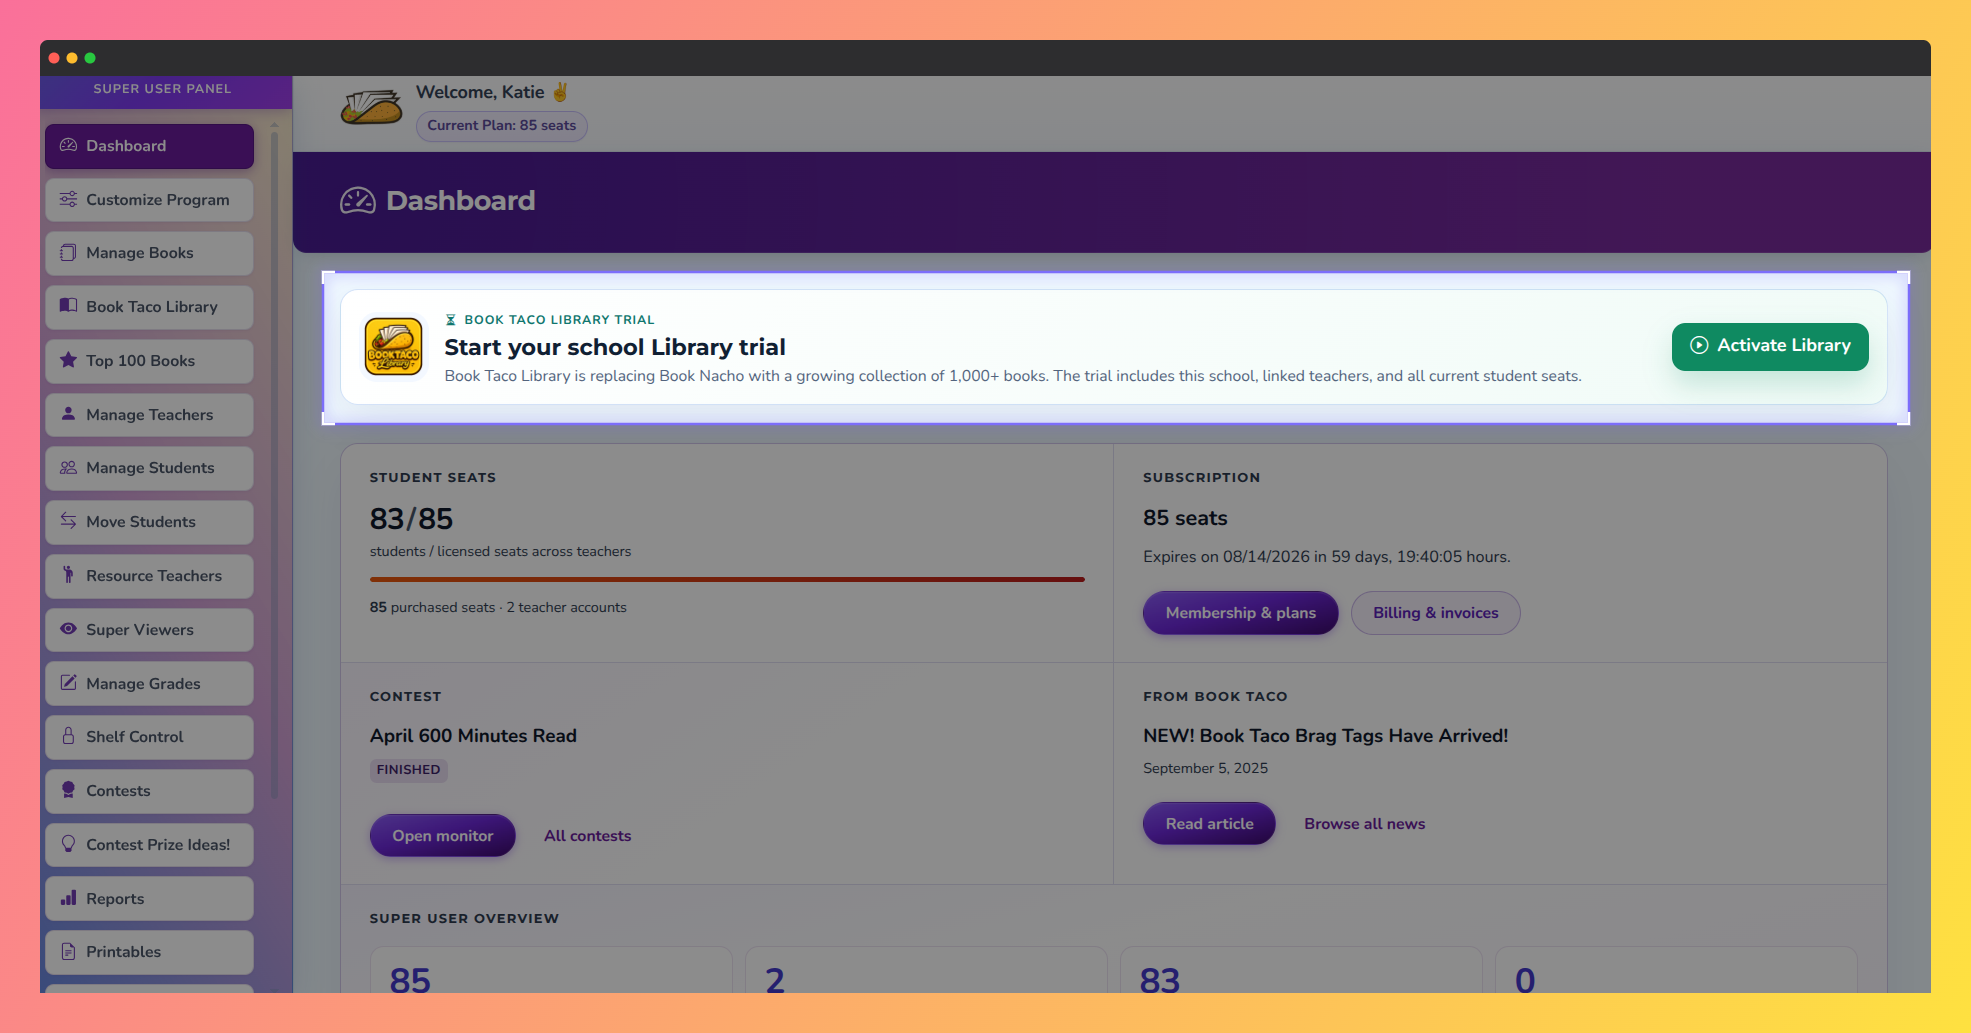Click the SUPER USER PANEL header label

pyautogui.click(x=162, y=89)
